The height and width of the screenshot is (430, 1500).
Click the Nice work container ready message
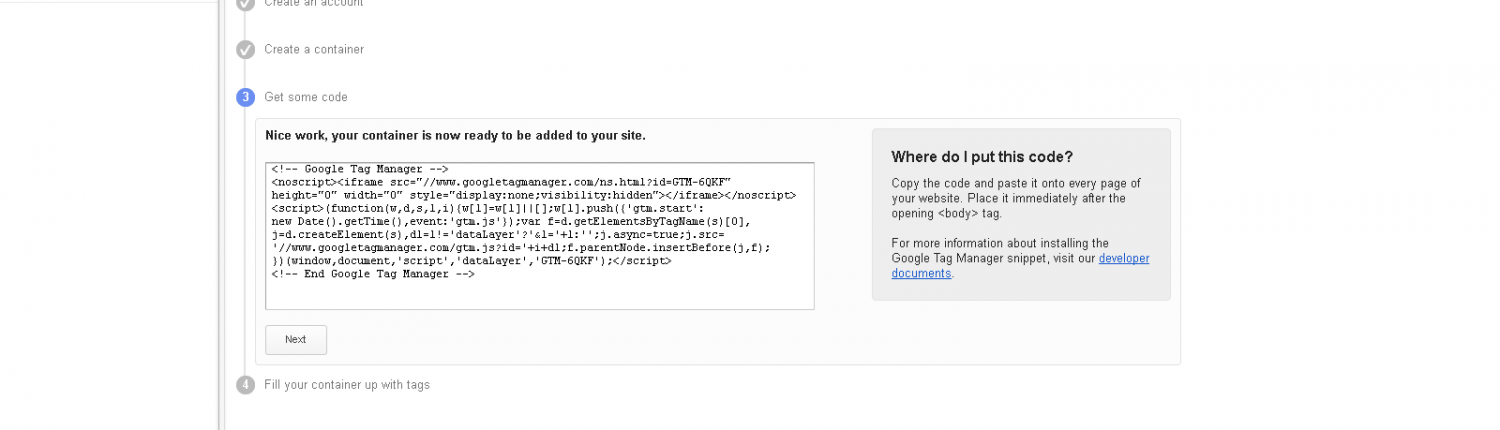click(x=455, y=135)
